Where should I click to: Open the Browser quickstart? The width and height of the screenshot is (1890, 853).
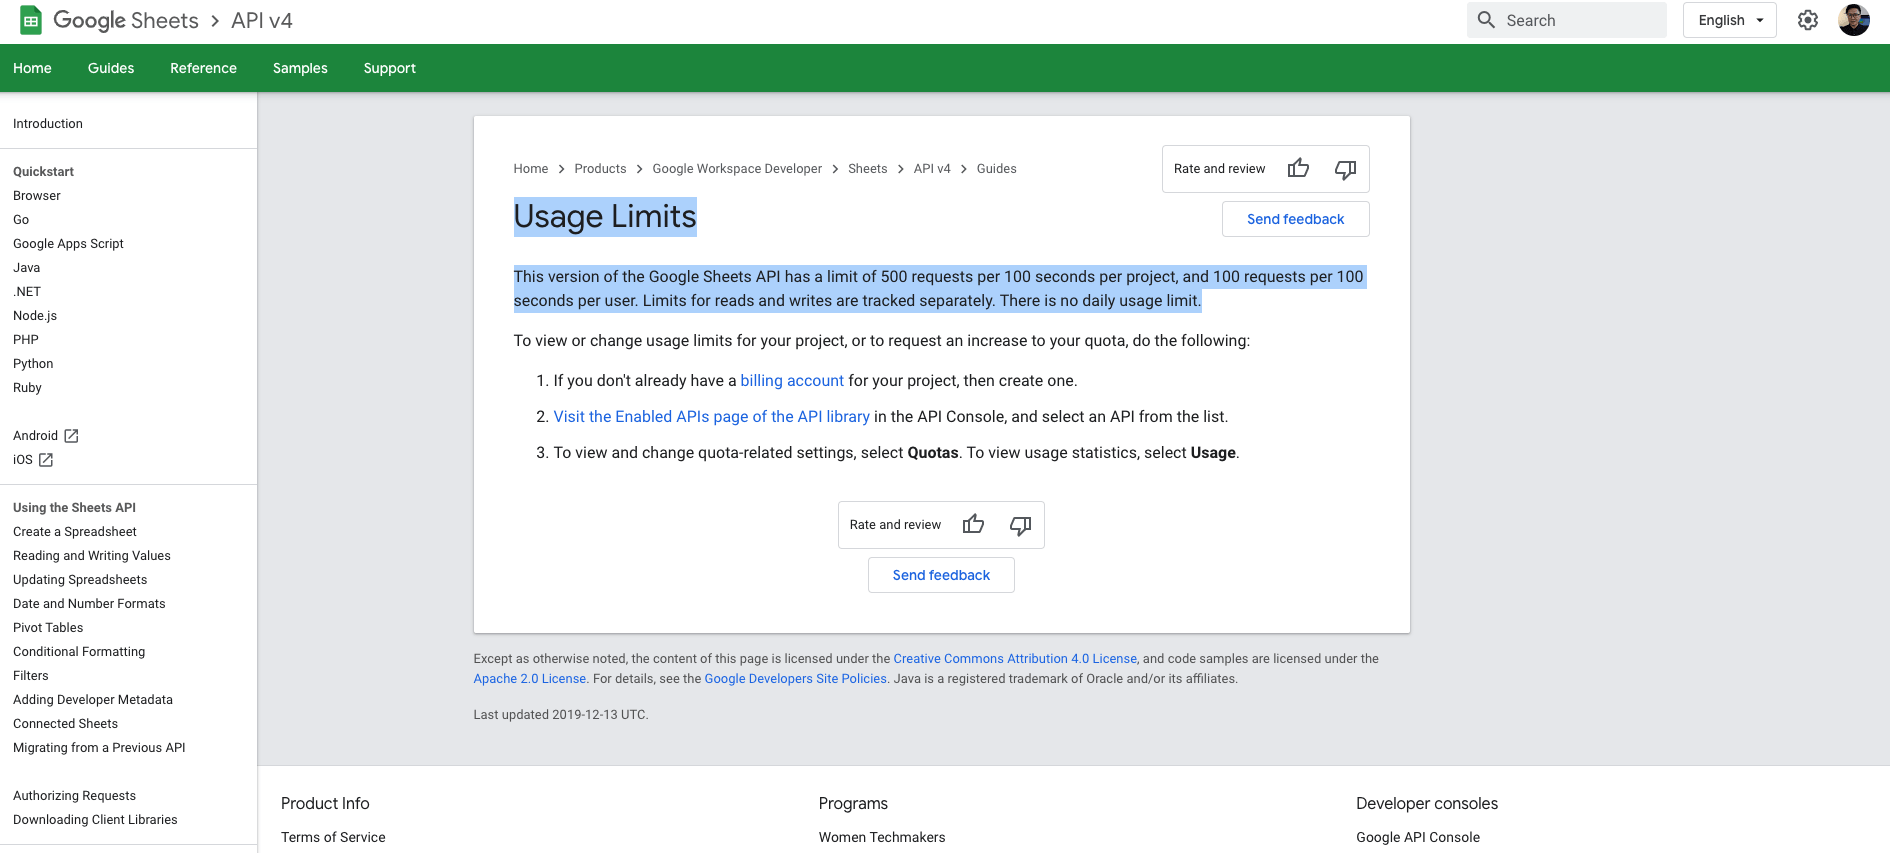coord(37,196)
